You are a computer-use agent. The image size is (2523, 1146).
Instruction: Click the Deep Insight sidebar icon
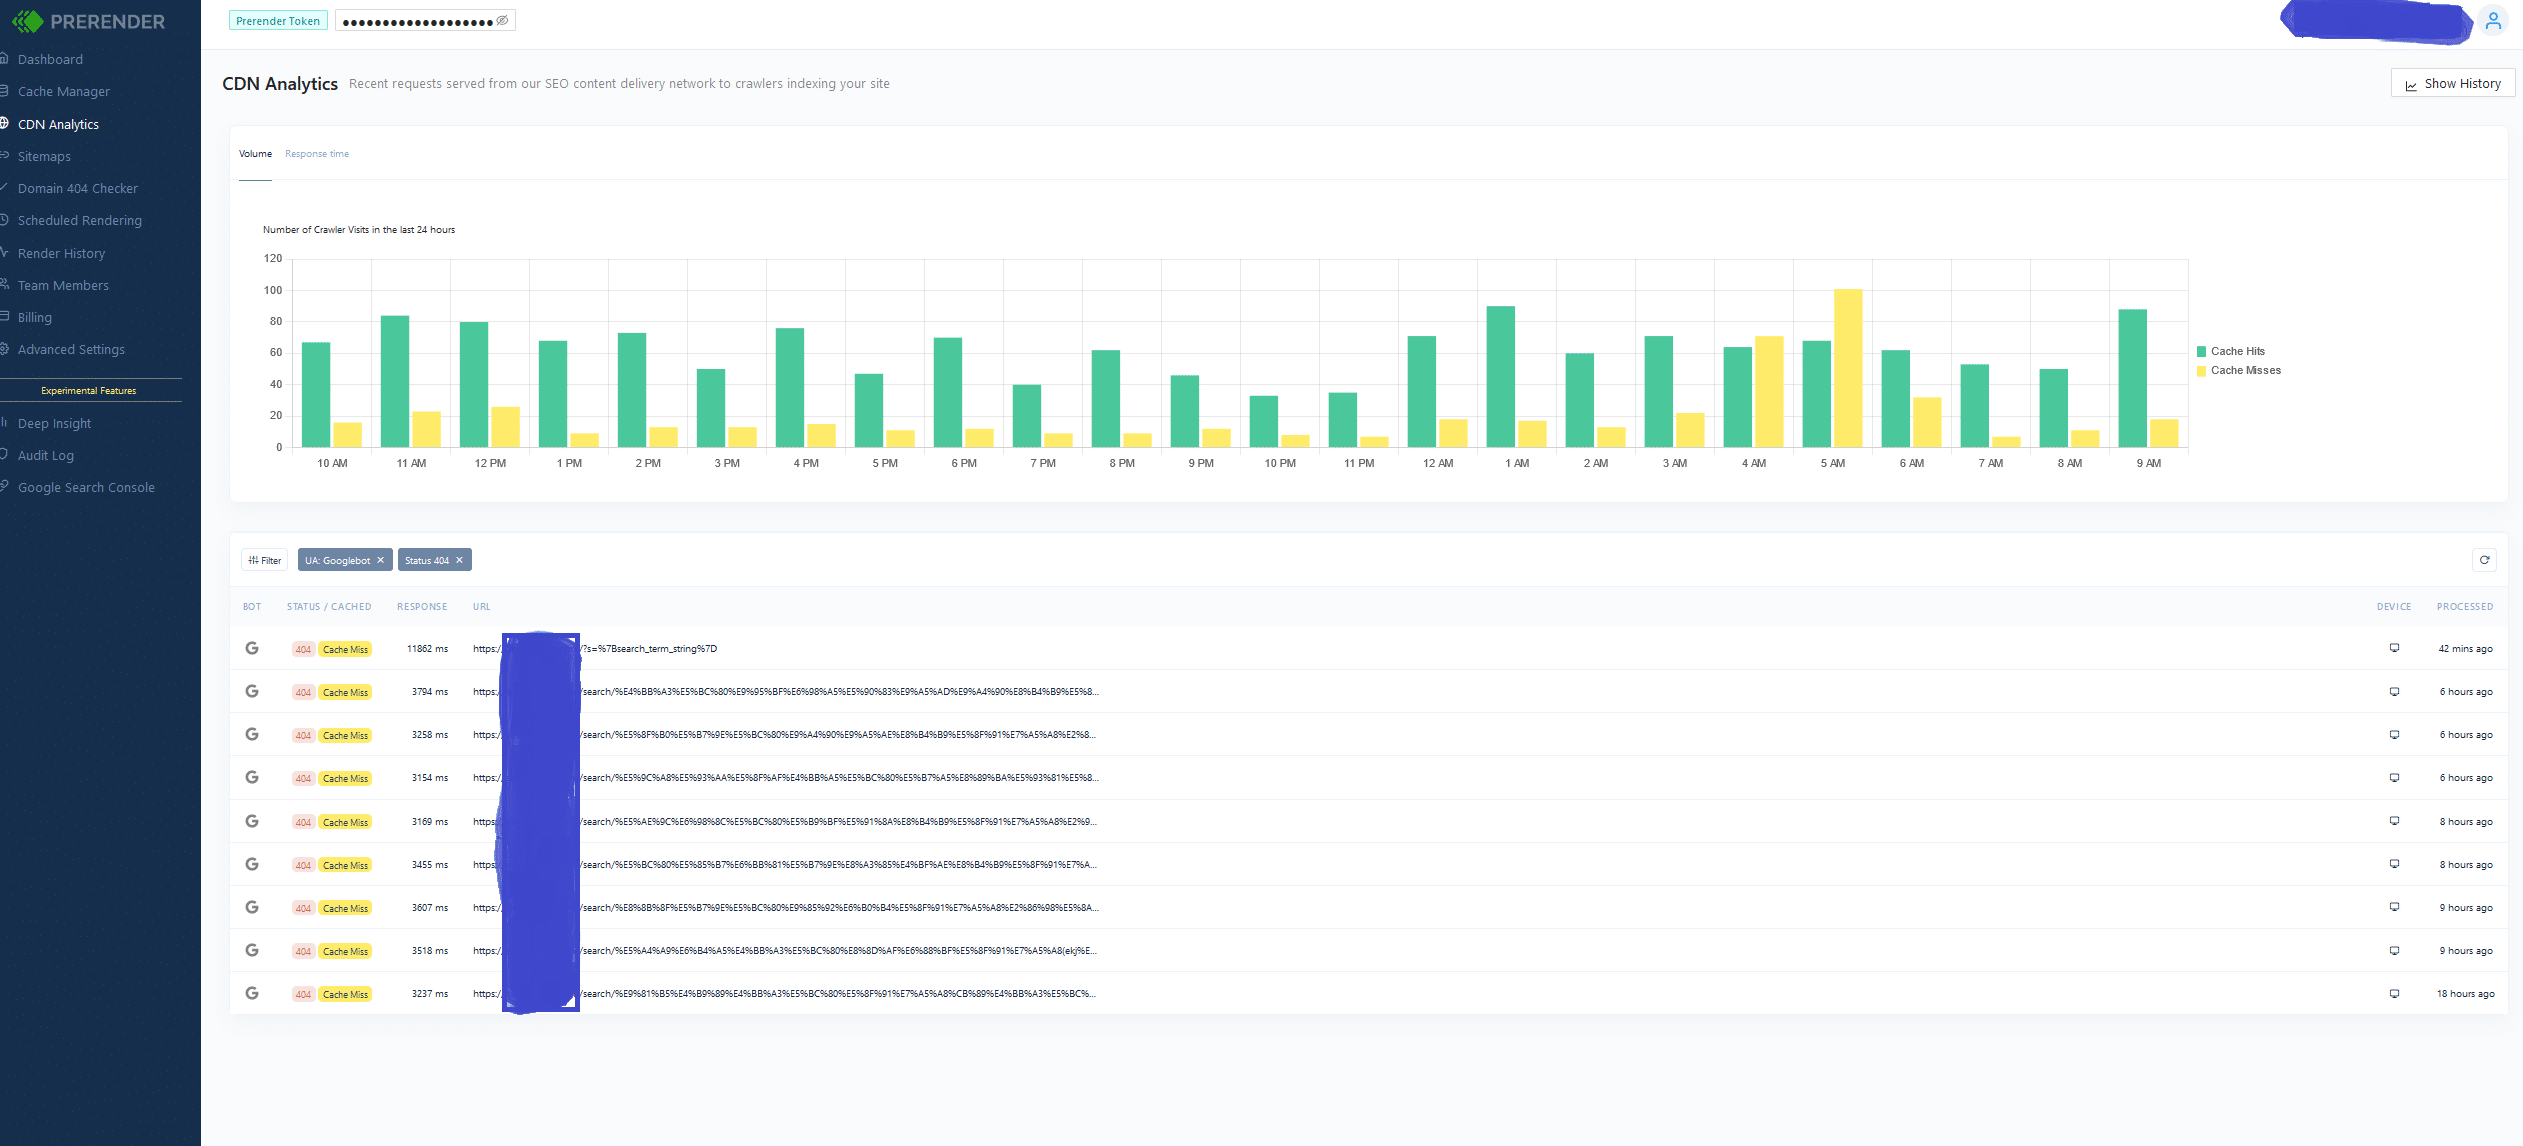(4, 422)
